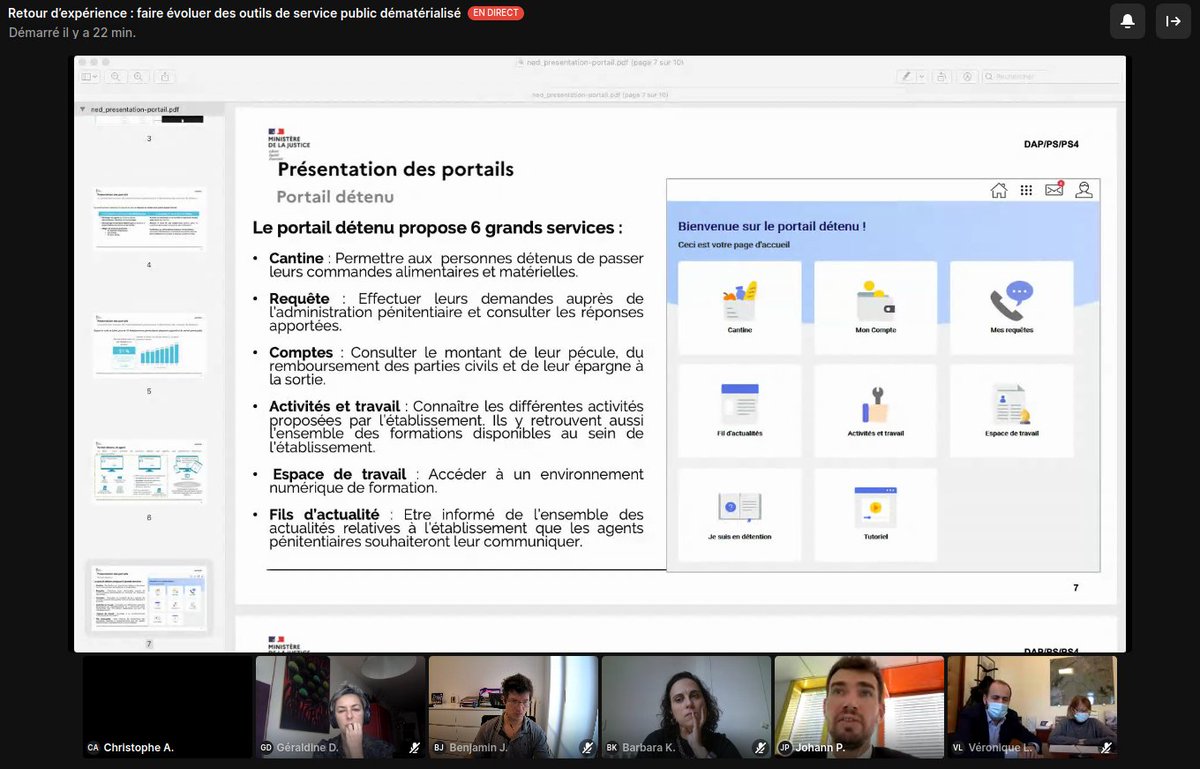Open sidebar view menu in Preview toolbar

tap(90, 76)
